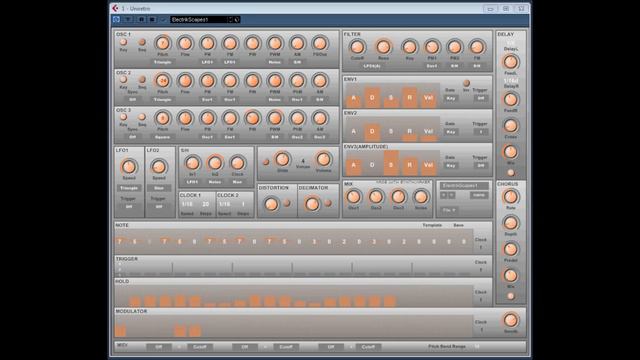Click the Chorus Rate knob
640x360 pixels.
tap(510, 197)
